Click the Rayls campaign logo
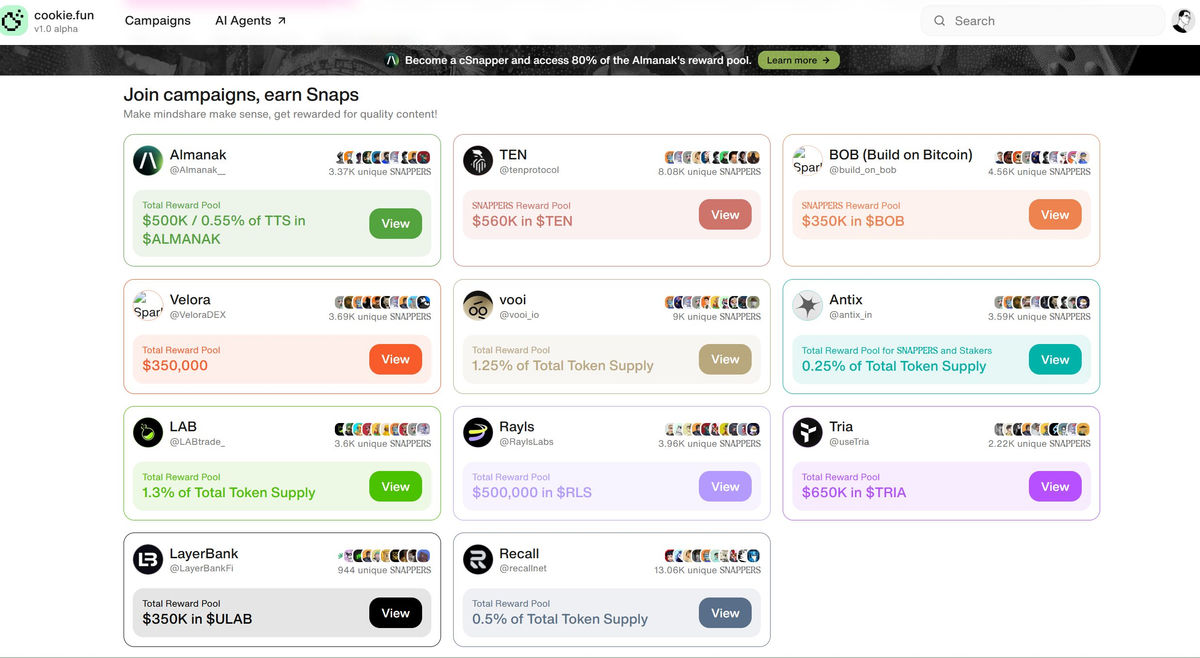This screenshot has width=1200, height=658. coord(478,433)
